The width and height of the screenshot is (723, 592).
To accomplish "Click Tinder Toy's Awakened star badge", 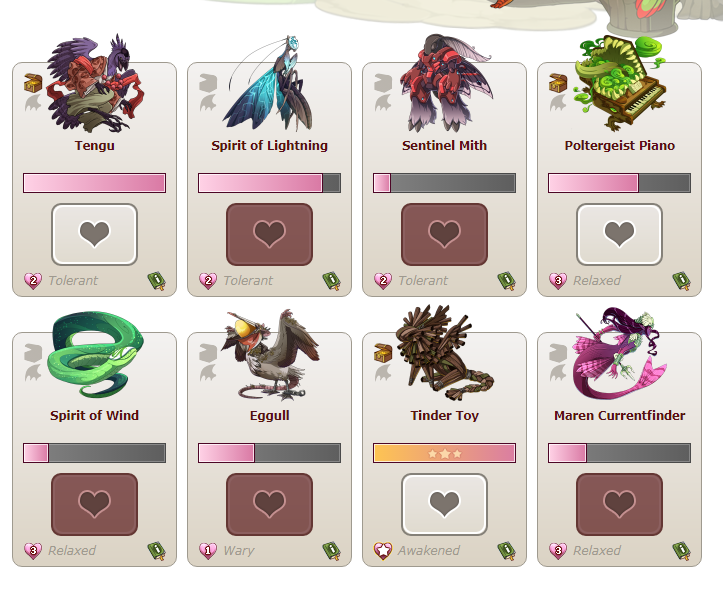I will point(383,551).
